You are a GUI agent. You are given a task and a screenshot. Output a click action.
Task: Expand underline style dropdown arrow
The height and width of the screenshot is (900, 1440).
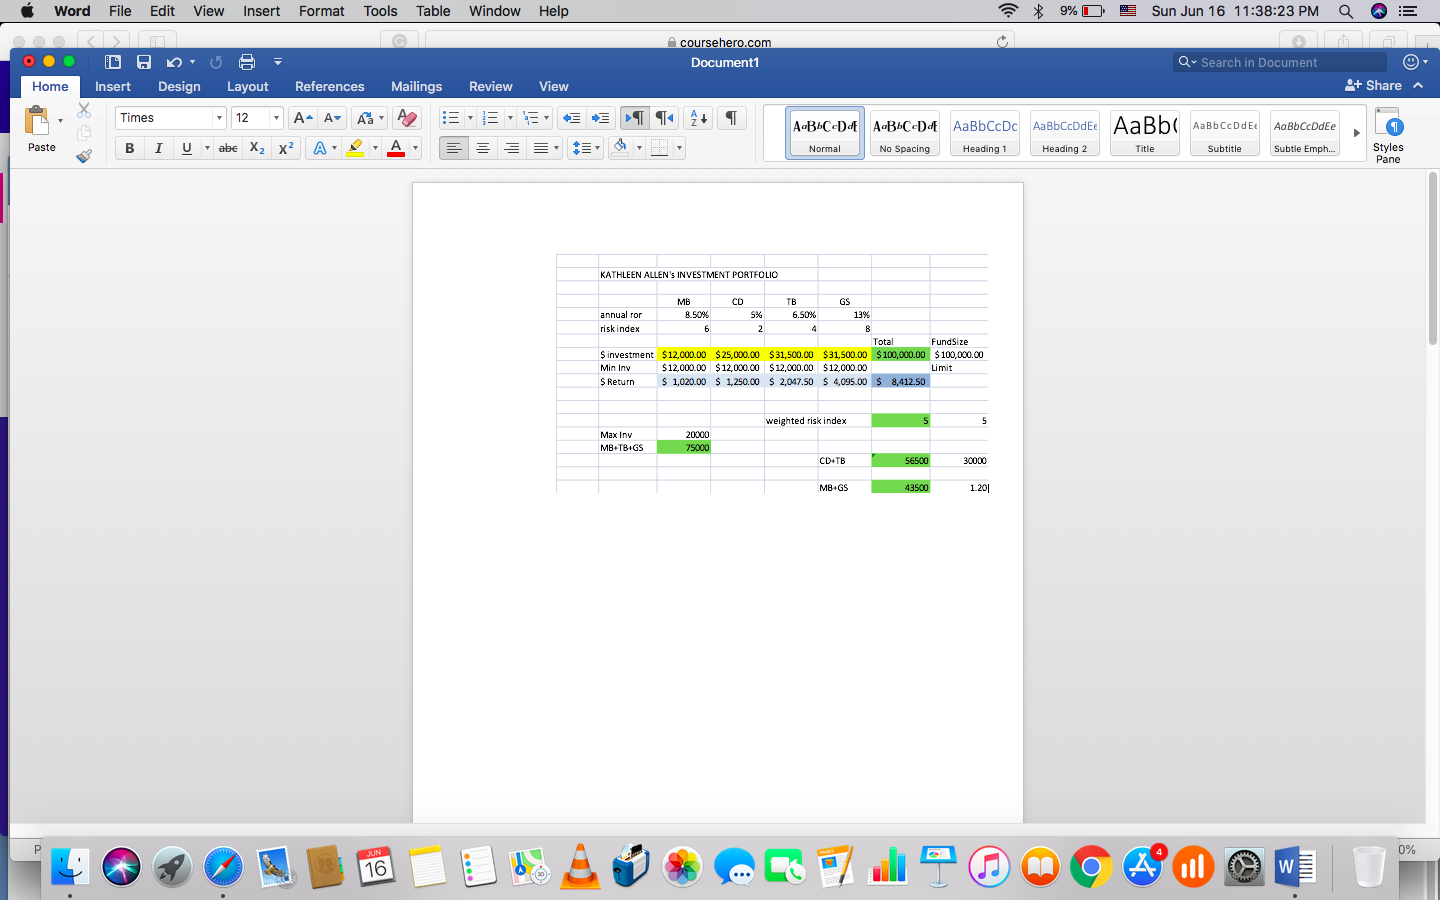tap(207, 148)
